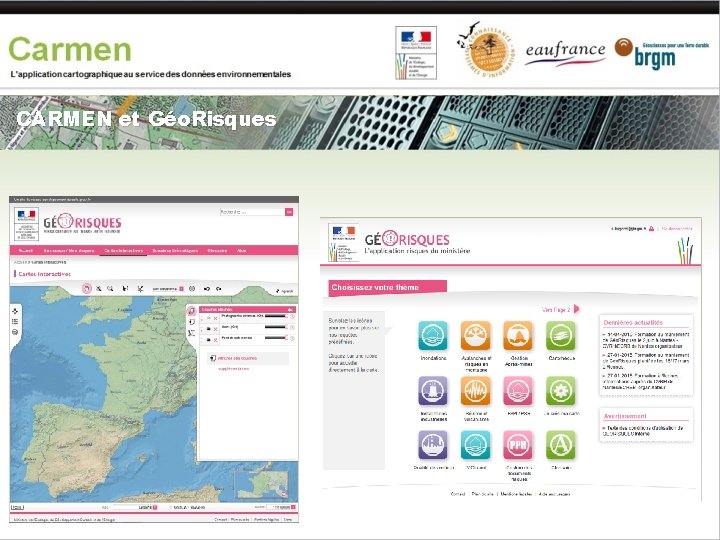Click the GéoRisques logo above the map
The image size is (720, 540).
pos(82,223)
